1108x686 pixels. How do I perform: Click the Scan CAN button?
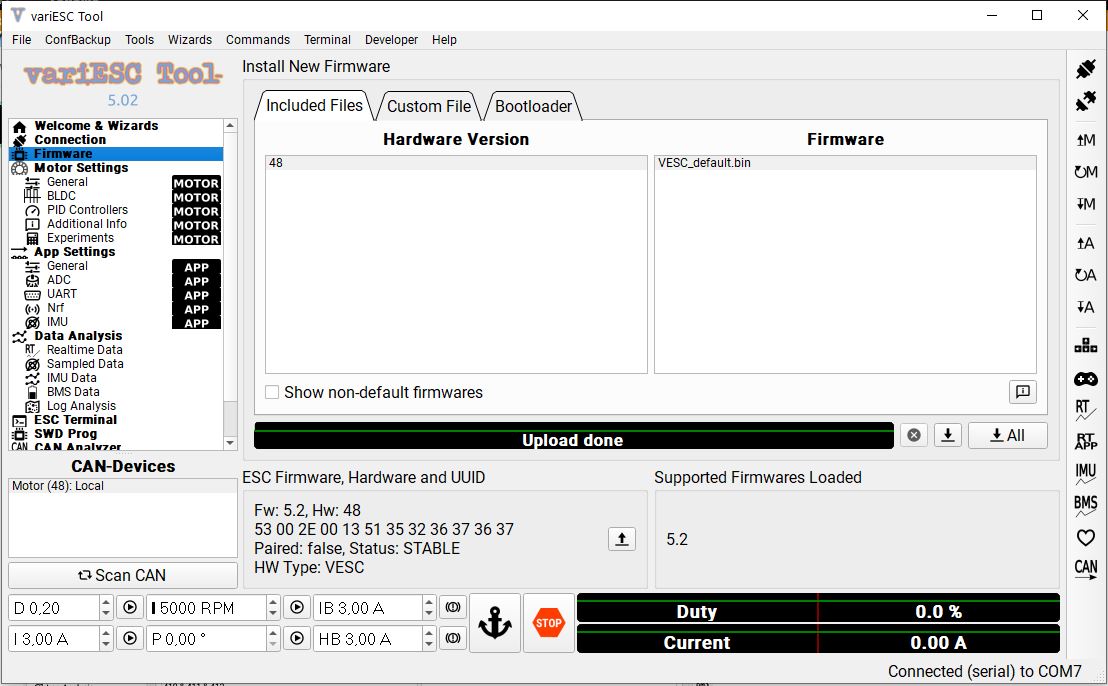point(123,575)
